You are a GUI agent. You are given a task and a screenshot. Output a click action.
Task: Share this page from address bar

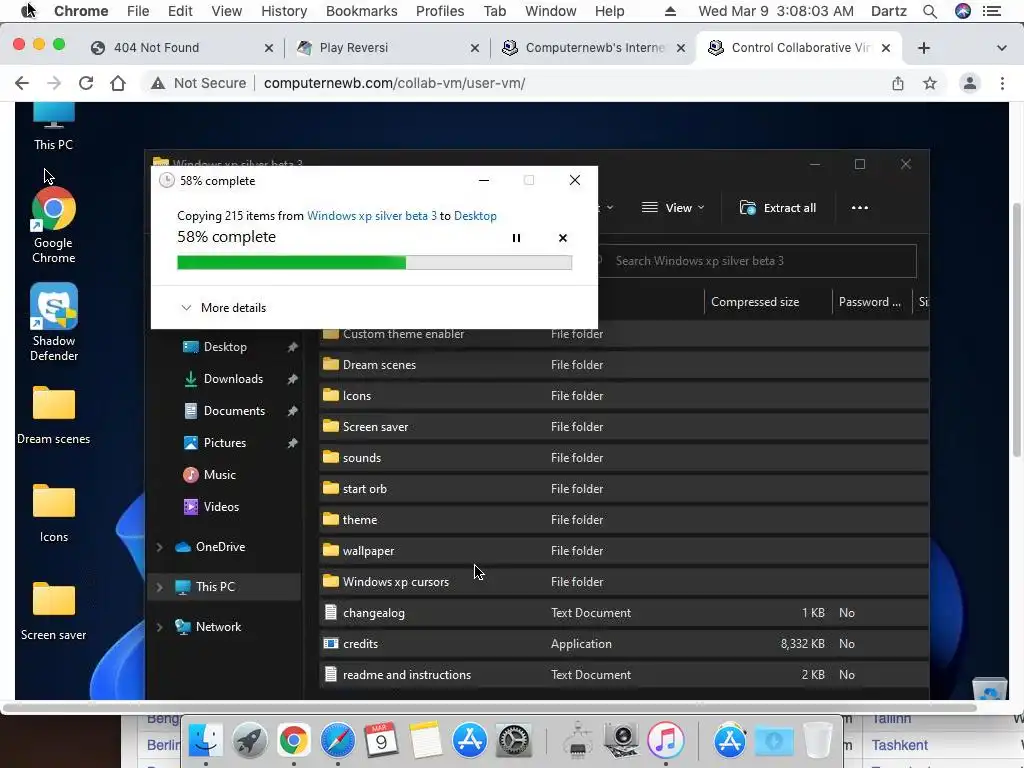(x=898, y=83)
